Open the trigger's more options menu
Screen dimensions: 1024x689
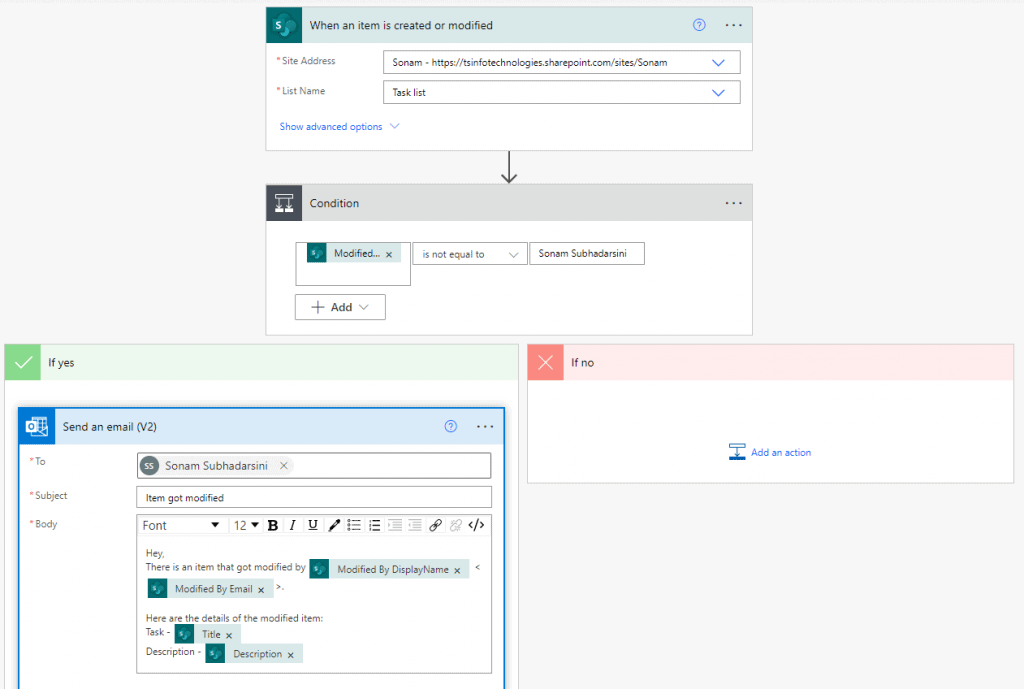click(x=733, y=25)
